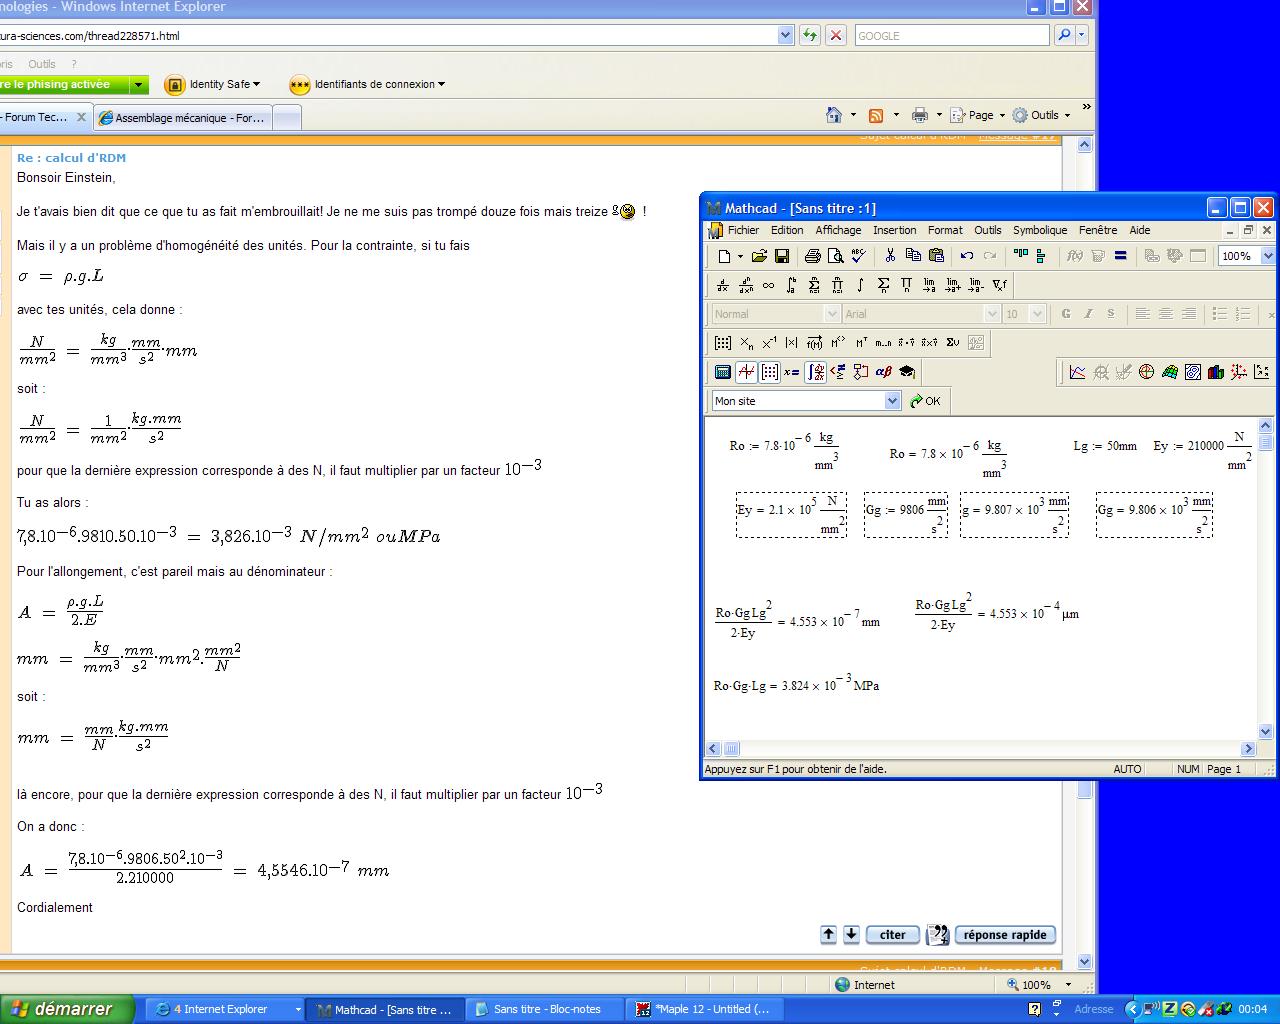Toggle the Graph toolbar button
Image resolution: width=1280 pixels, height=1024 pixels.
pos(746,372)
